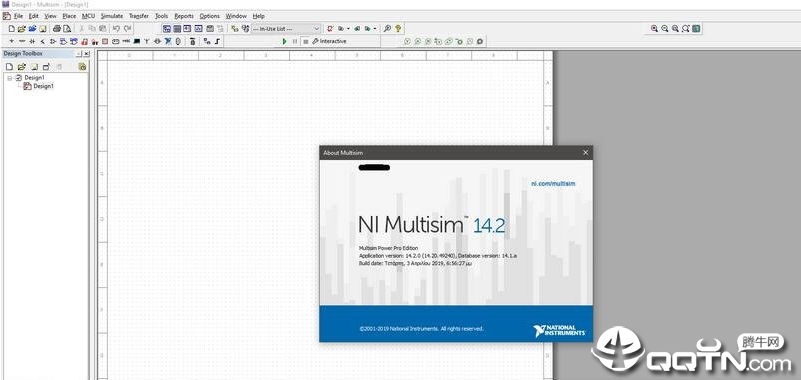Click the Place Source component icon
The width and height of the screenshot is (801, 380).
[x=11, y=41]
